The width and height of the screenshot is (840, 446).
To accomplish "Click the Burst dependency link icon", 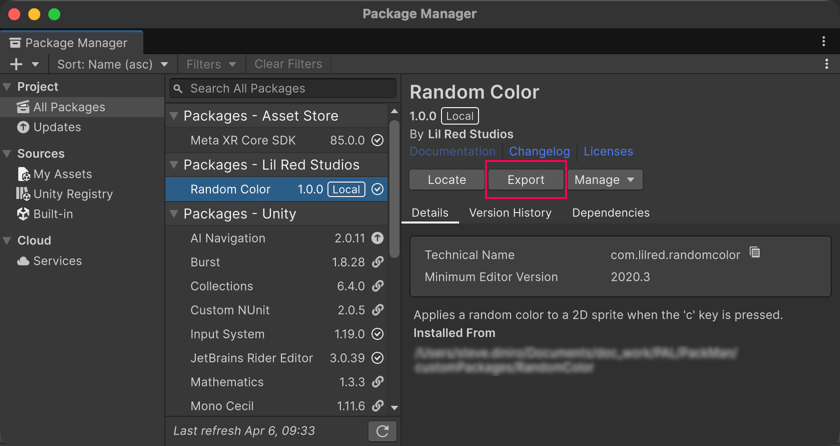I will tap(378, 262).
